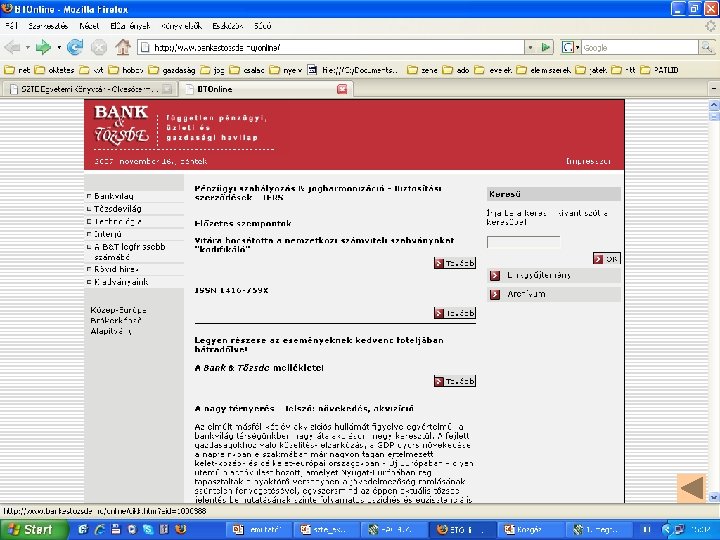The height and width of the screenshot is (540, 720).
Task: Click Tovább below the 'Vitára bocsátotta' headline
Action: [x=455, y=263]
